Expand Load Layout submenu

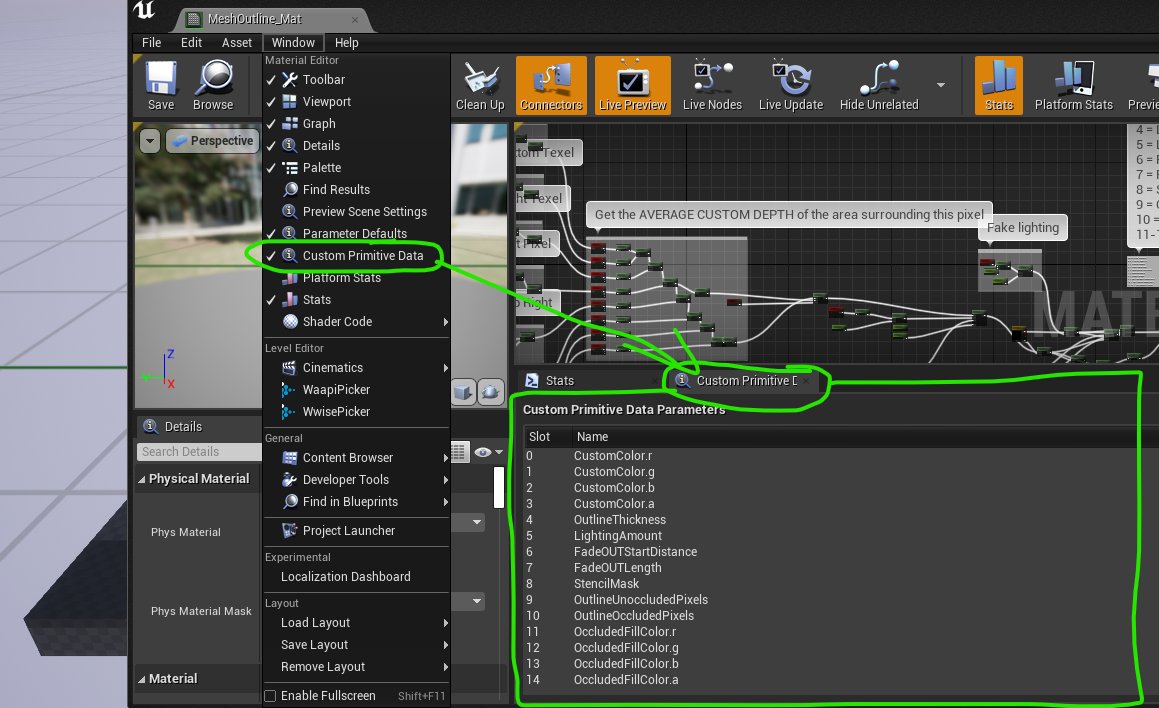pos(356,623)
